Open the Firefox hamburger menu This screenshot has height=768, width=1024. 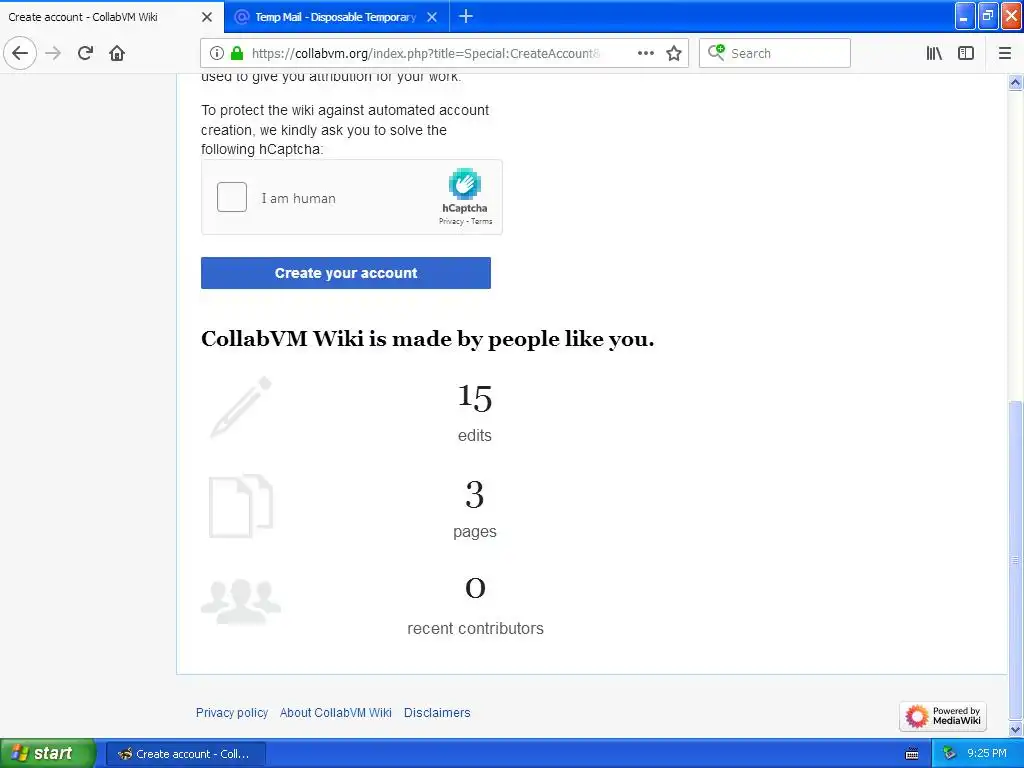(x=1005, y=53)
